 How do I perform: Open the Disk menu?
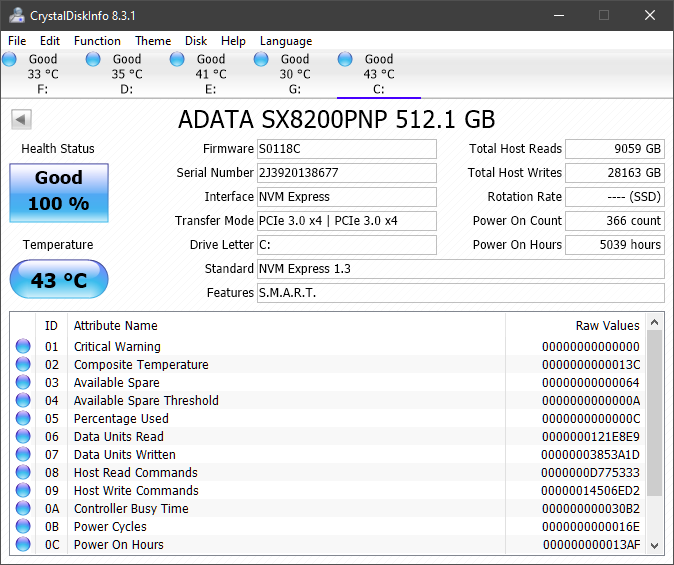(196, 41)
